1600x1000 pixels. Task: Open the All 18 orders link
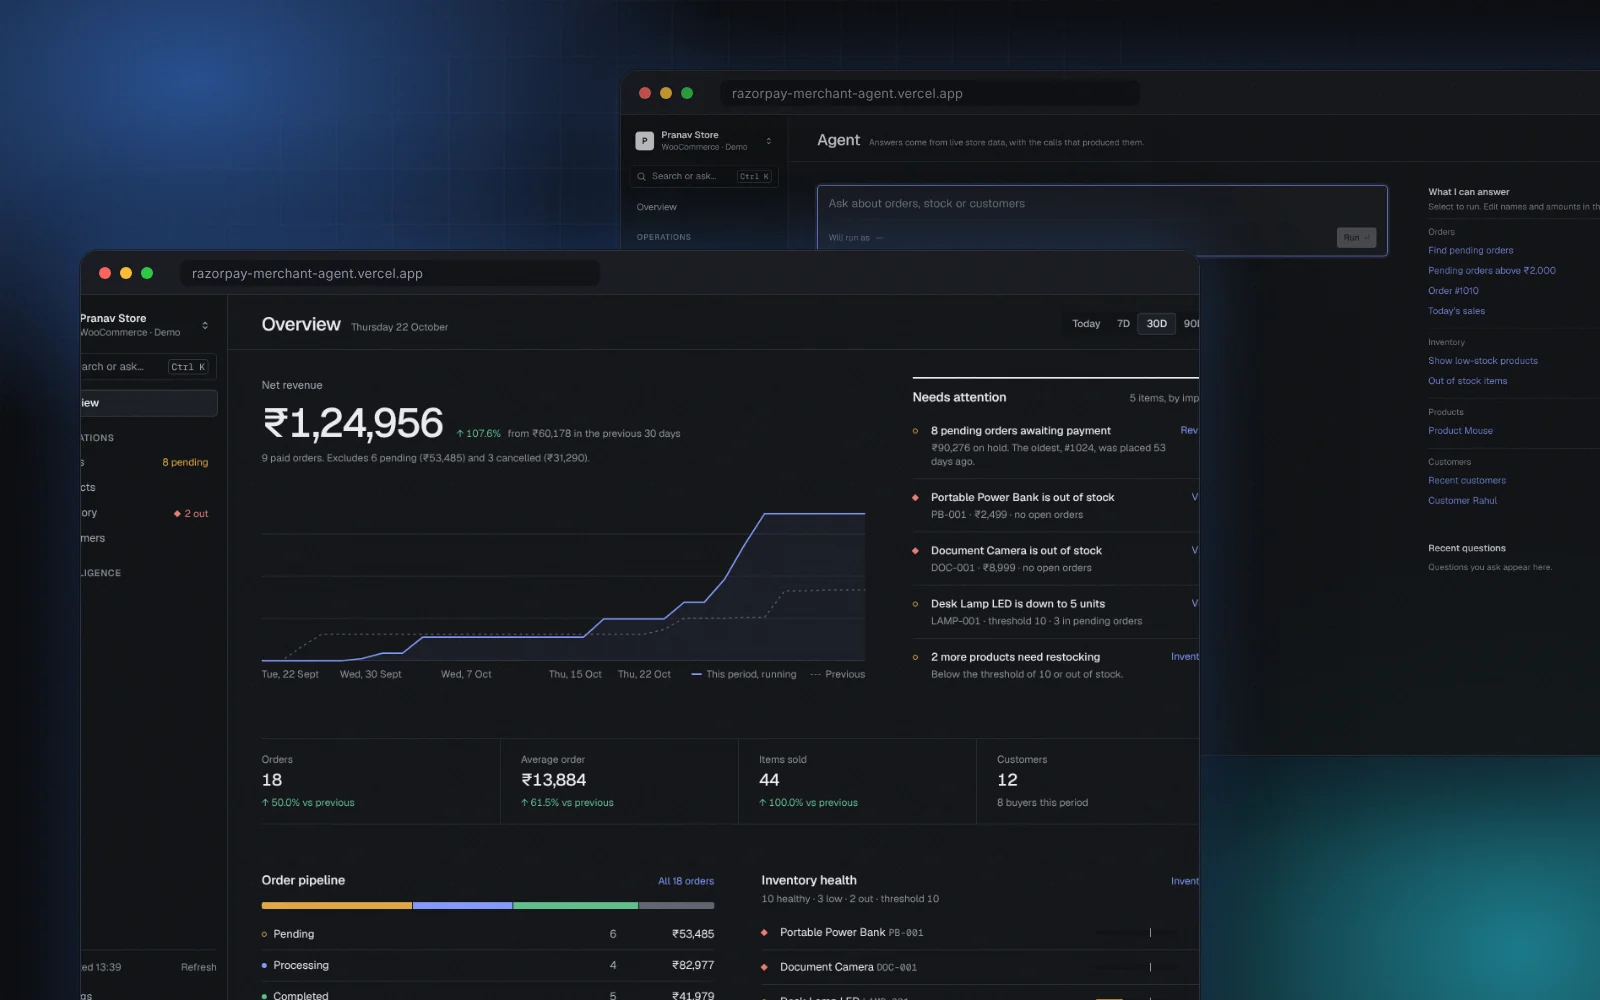(x=686, y=881)
